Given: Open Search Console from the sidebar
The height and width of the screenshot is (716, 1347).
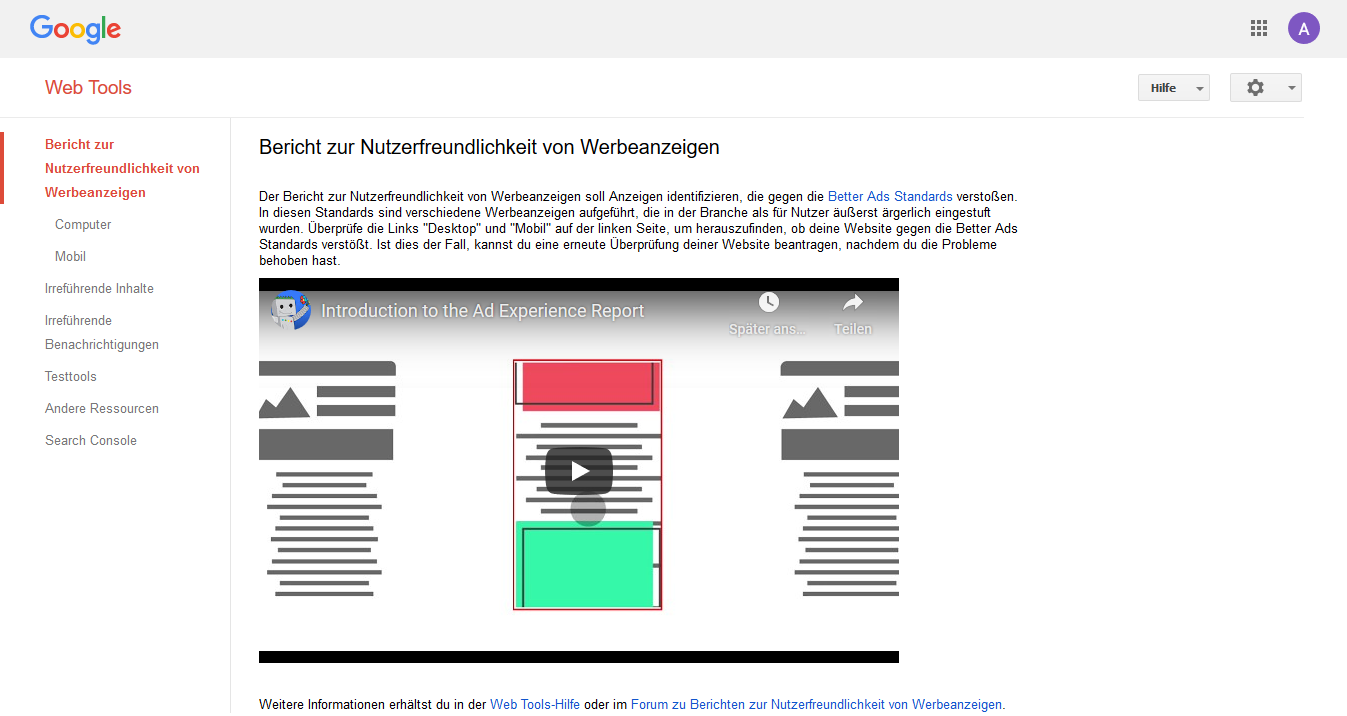Looking at the screenshot, I should tap(90, 441).
